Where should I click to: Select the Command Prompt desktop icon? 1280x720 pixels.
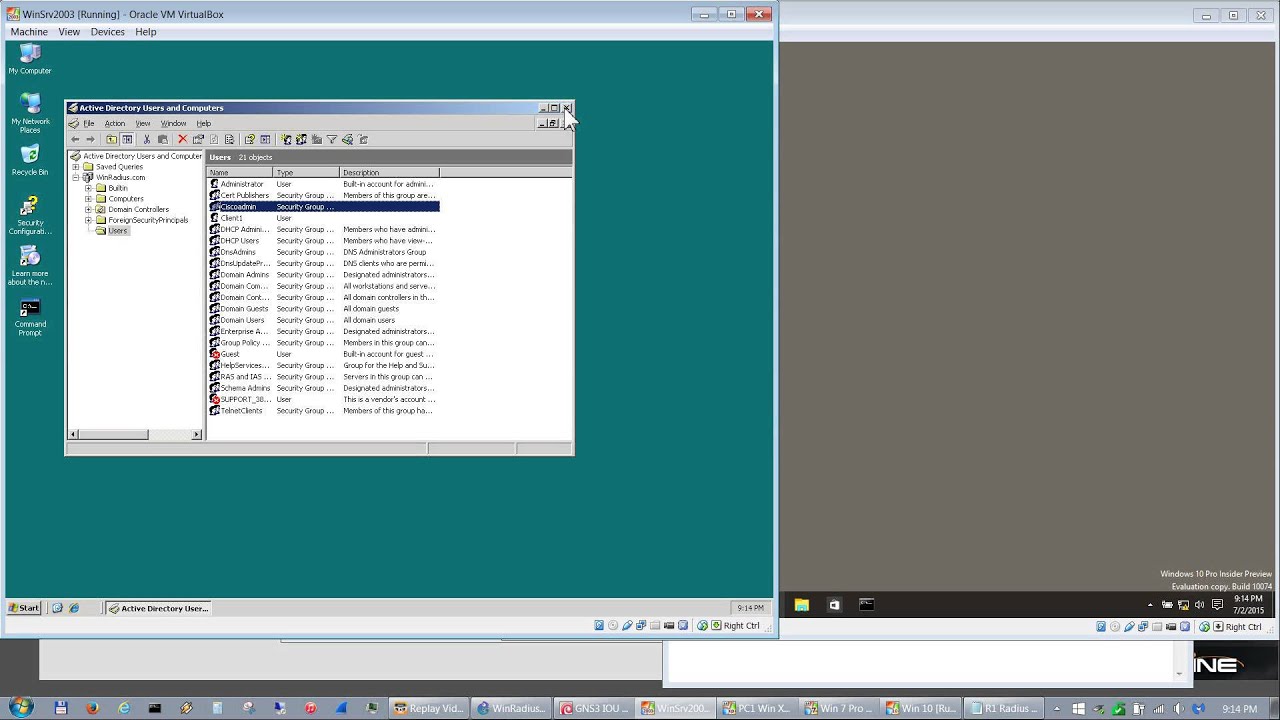(30, 318)
